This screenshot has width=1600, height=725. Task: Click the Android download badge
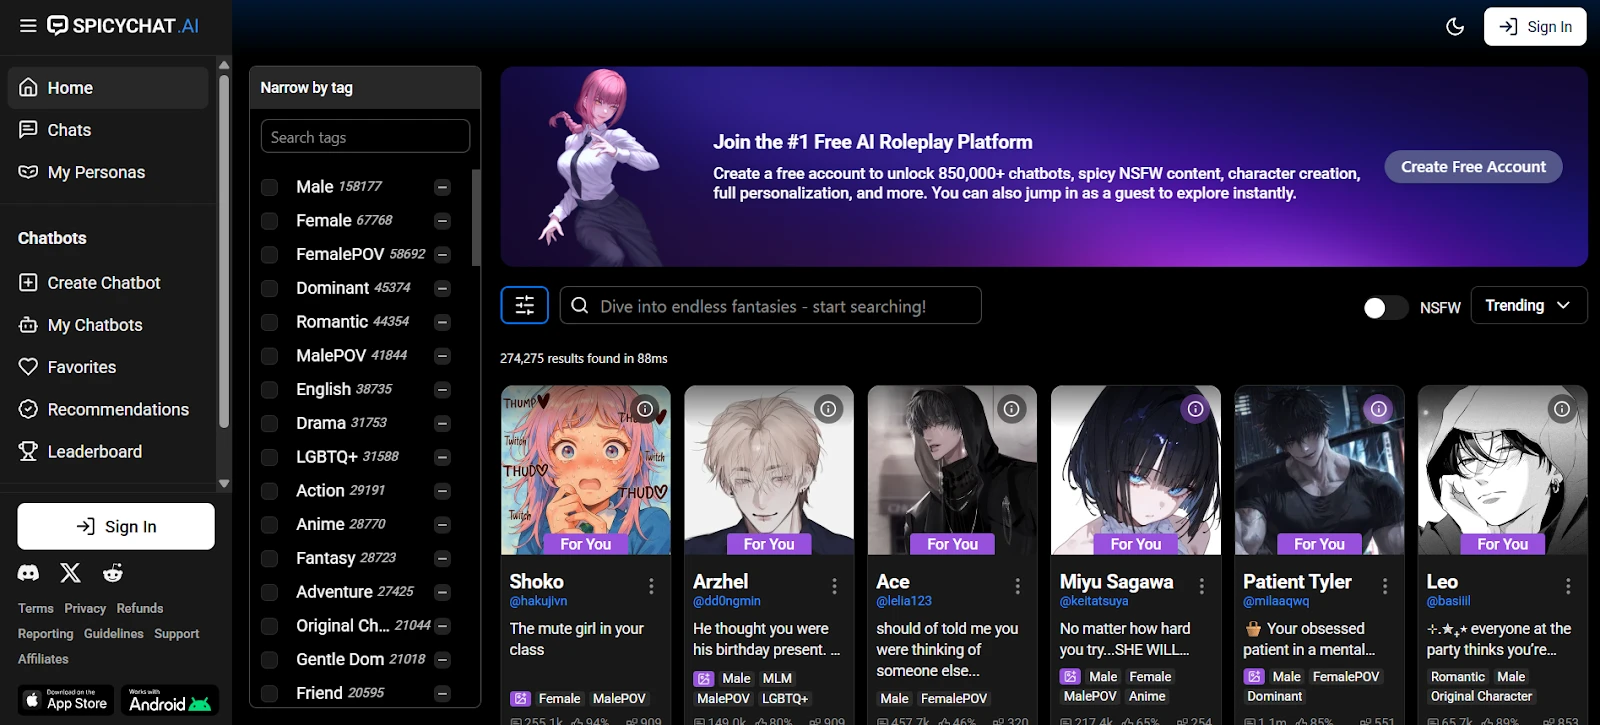click(170, 700)
